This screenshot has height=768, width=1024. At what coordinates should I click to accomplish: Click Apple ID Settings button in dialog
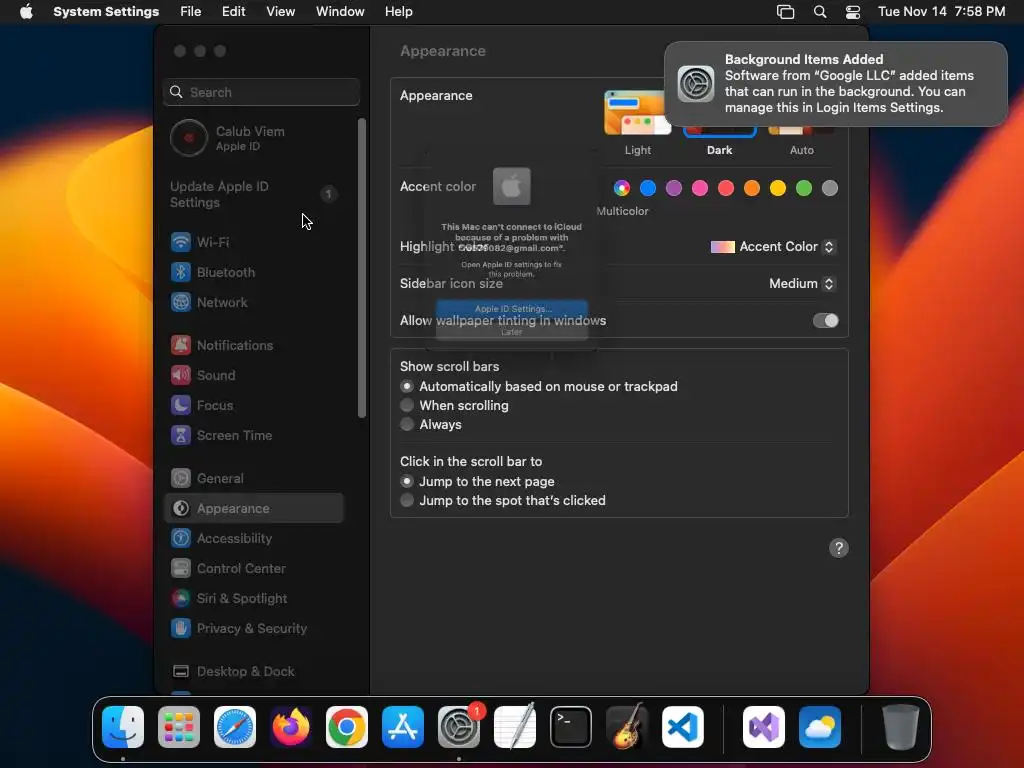512,308
